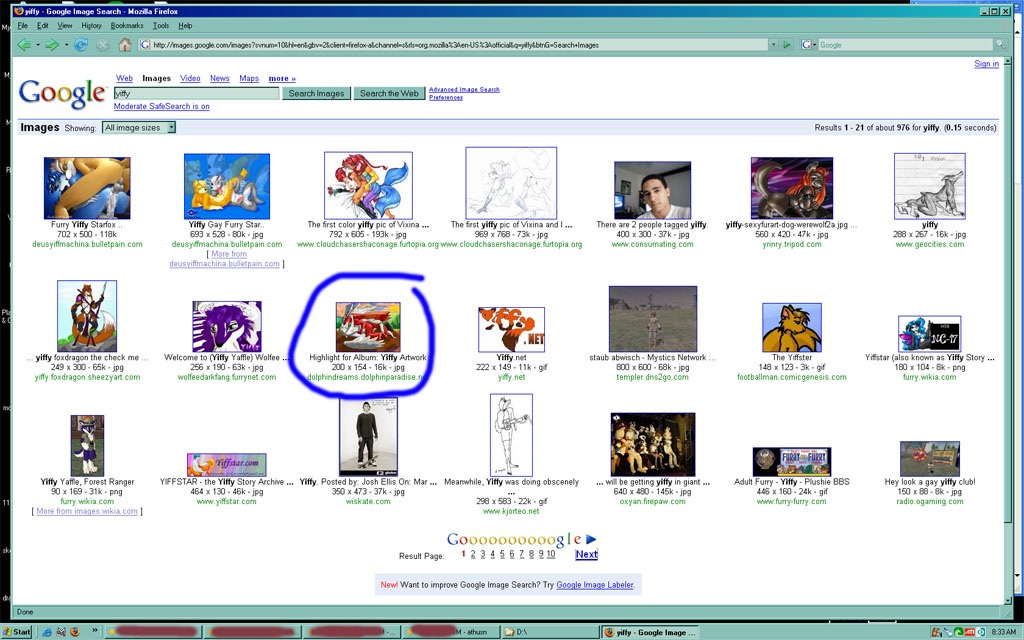Viewport: 1024px width, 640px height.
Task: Open the Tools menu
Action: [x=161, y=25]
